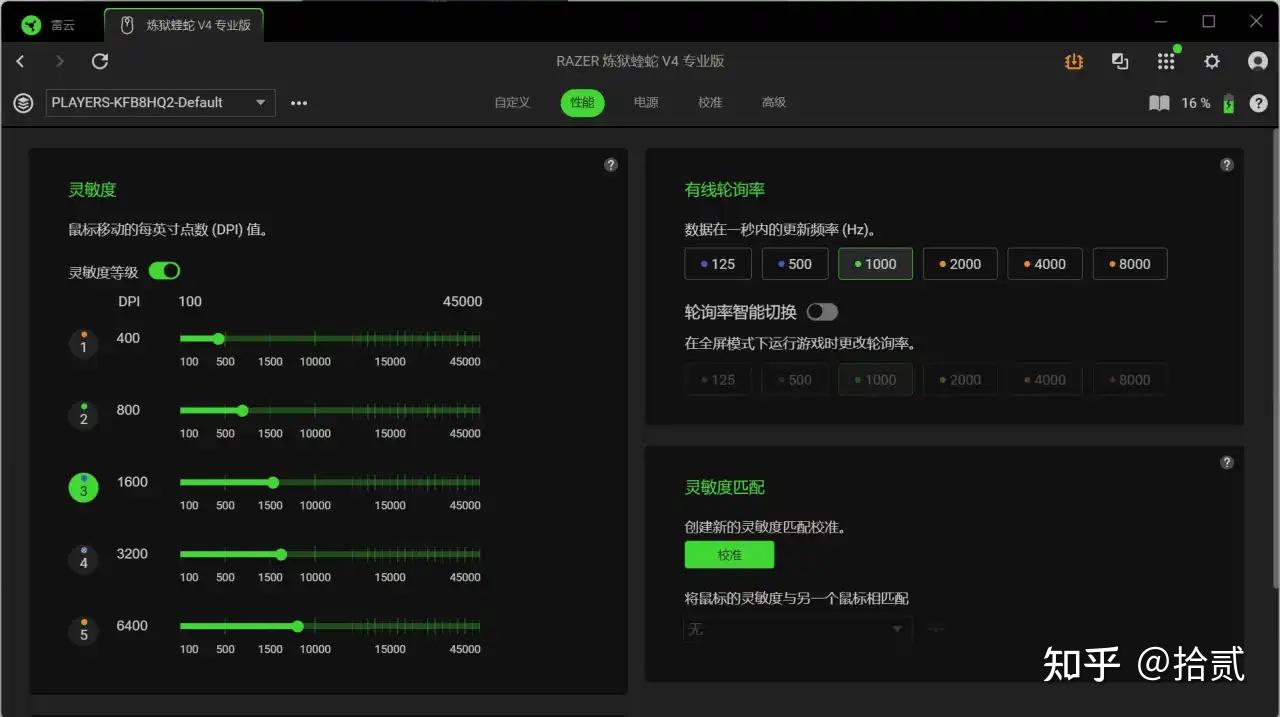Click the device switcher icon beside the updater
1280x717 pixels.
click(x=1120, y=61)
